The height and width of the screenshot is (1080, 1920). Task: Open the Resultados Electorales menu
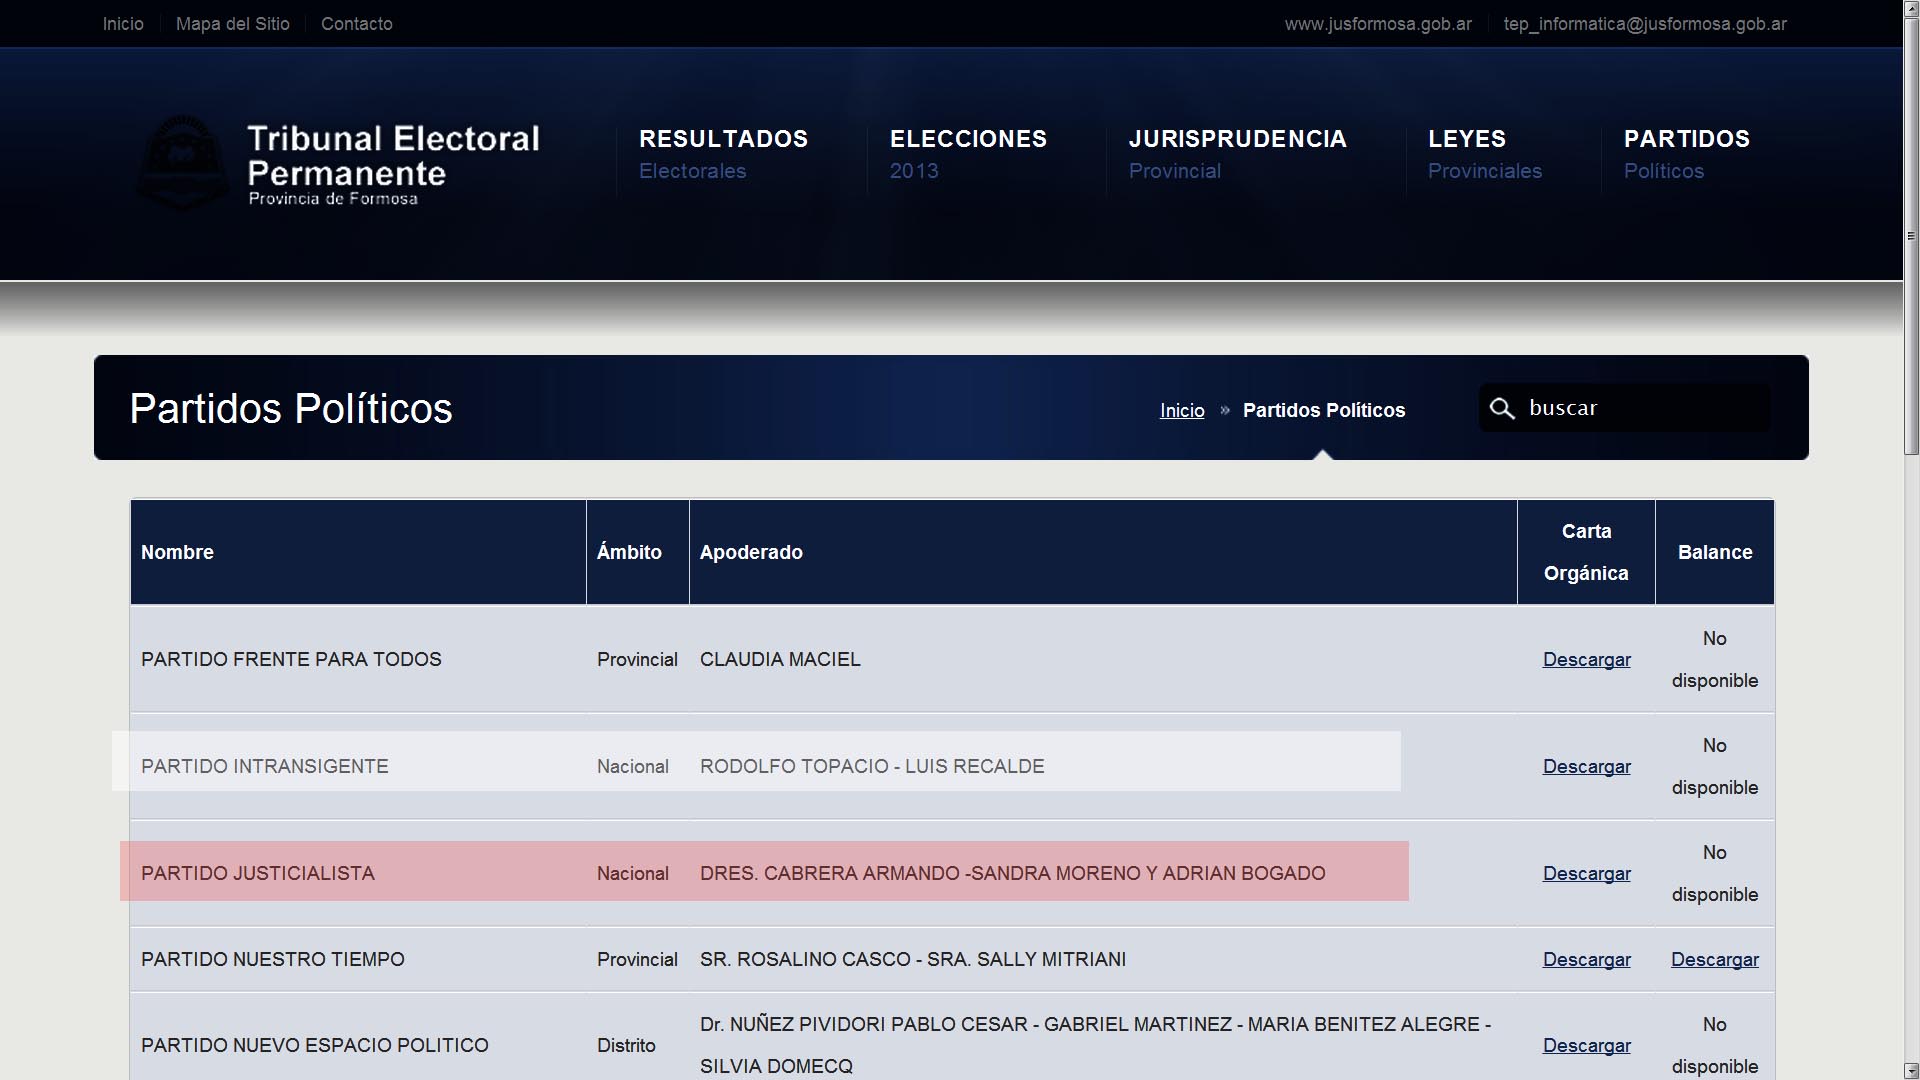point(723,154)
